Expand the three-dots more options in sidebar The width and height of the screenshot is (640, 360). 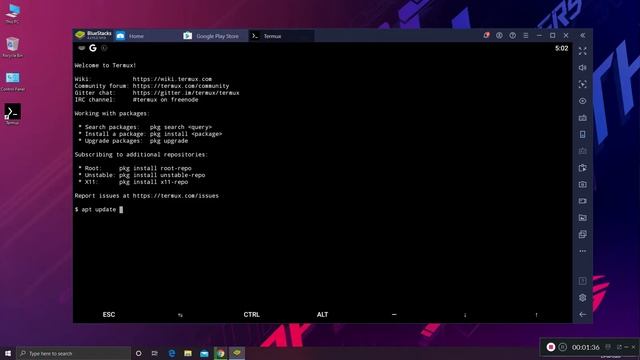coord(582,251)
